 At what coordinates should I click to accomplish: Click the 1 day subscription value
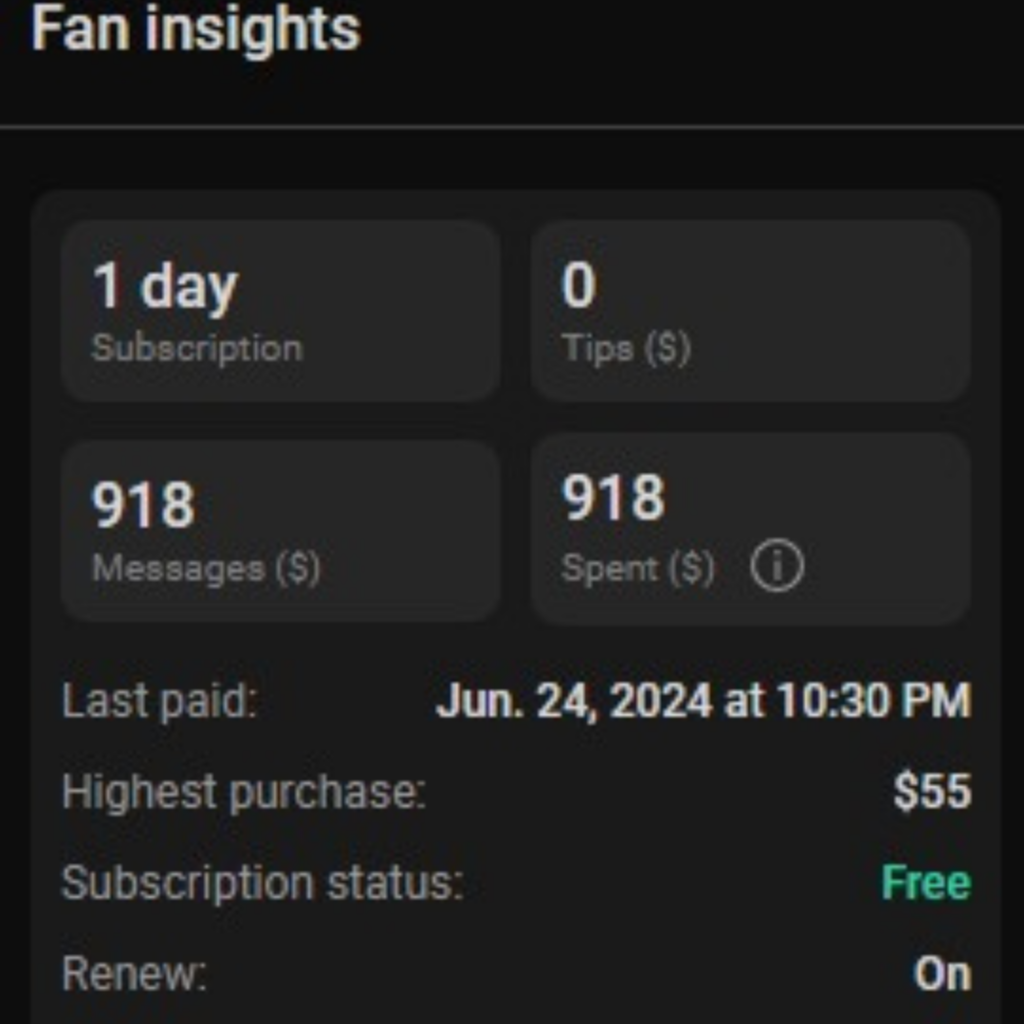tap(165, 287)
